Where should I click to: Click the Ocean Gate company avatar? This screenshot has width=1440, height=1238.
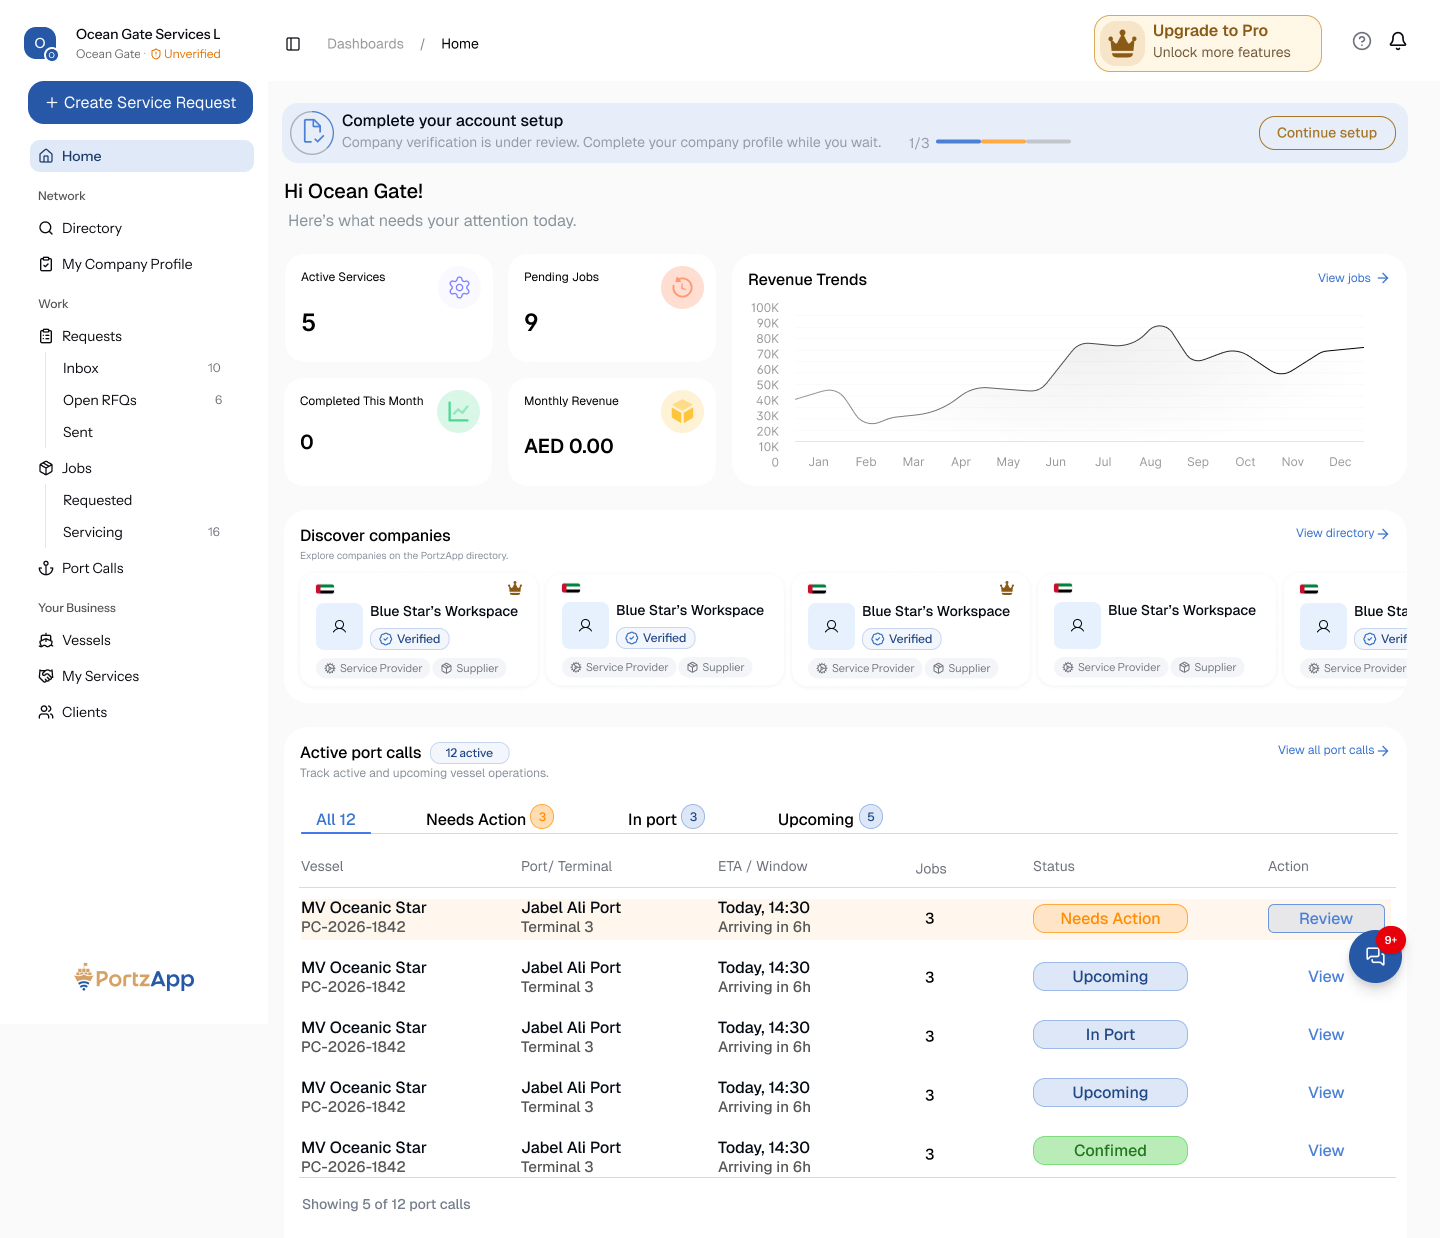click(40, 43)
